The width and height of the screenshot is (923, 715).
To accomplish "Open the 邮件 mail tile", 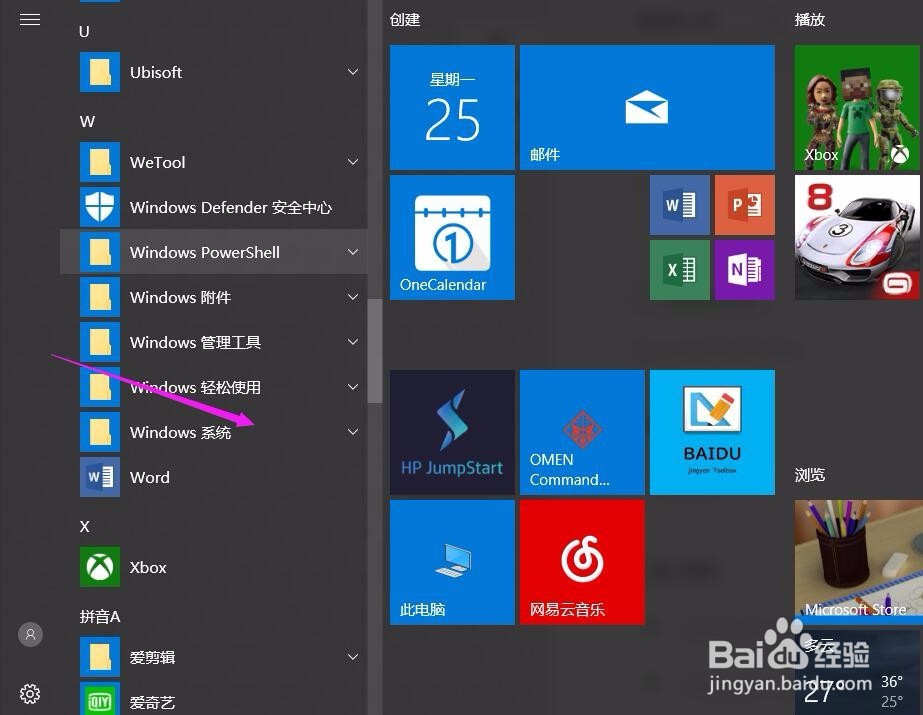I will (647, 108).
